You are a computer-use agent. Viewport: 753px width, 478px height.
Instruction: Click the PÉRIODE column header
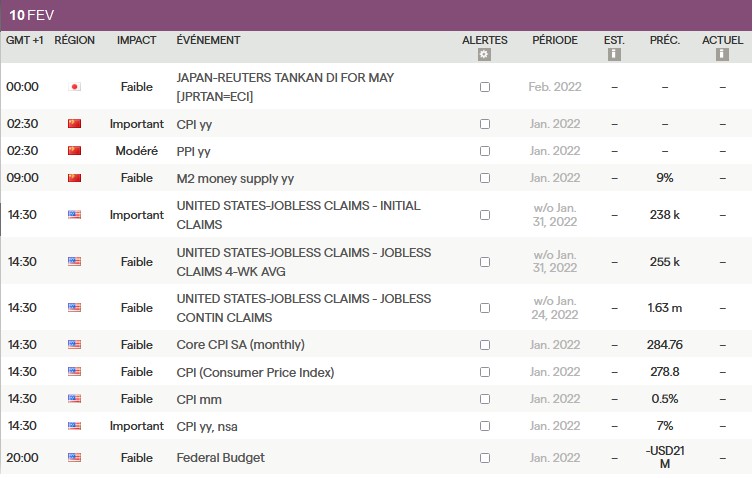(554, 40)
